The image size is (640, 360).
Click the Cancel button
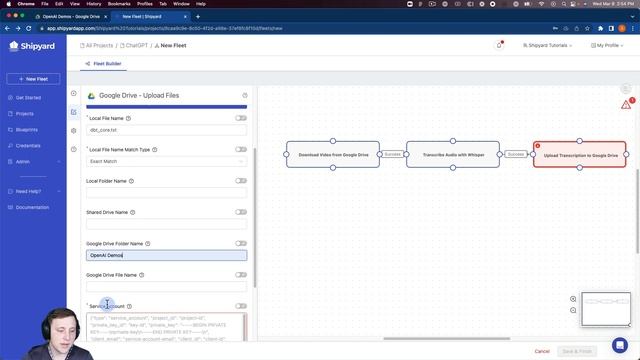coord(542,351)
